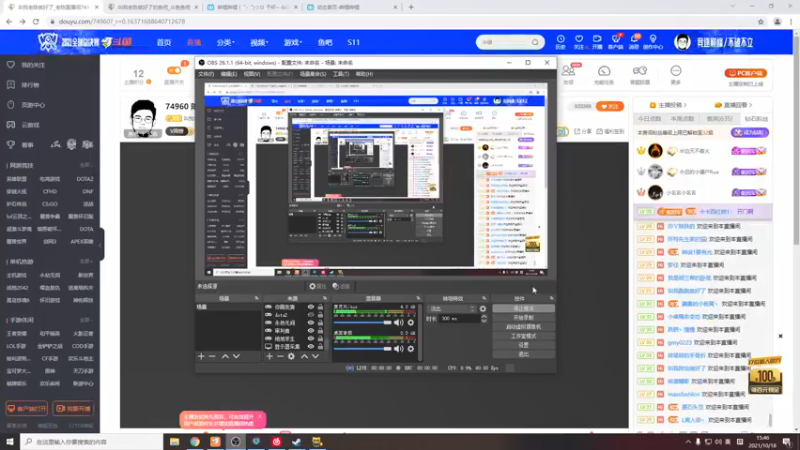
Task: Open Chrome from the Windows taskbar
Action: pos(195,441)
